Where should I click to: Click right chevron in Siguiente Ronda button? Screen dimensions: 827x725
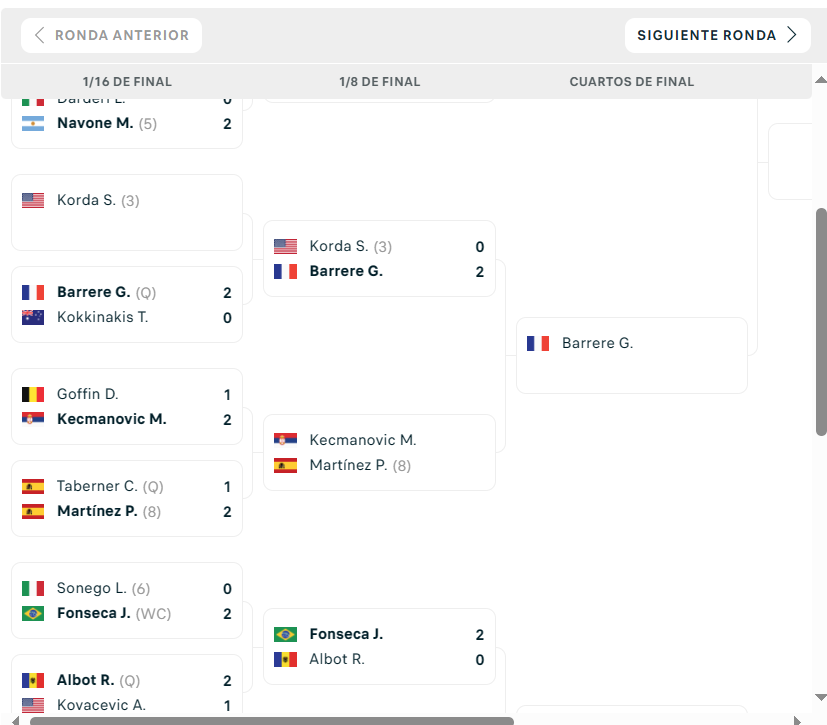(792, 35)
